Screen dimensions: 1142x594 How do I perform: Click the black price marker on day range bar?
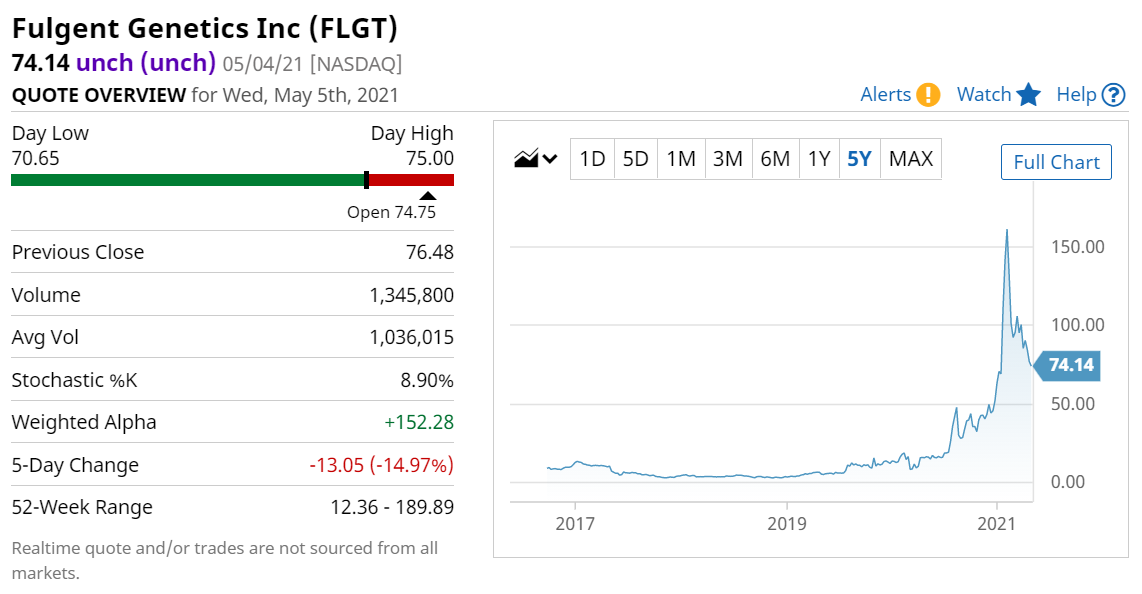pos(366,180)
